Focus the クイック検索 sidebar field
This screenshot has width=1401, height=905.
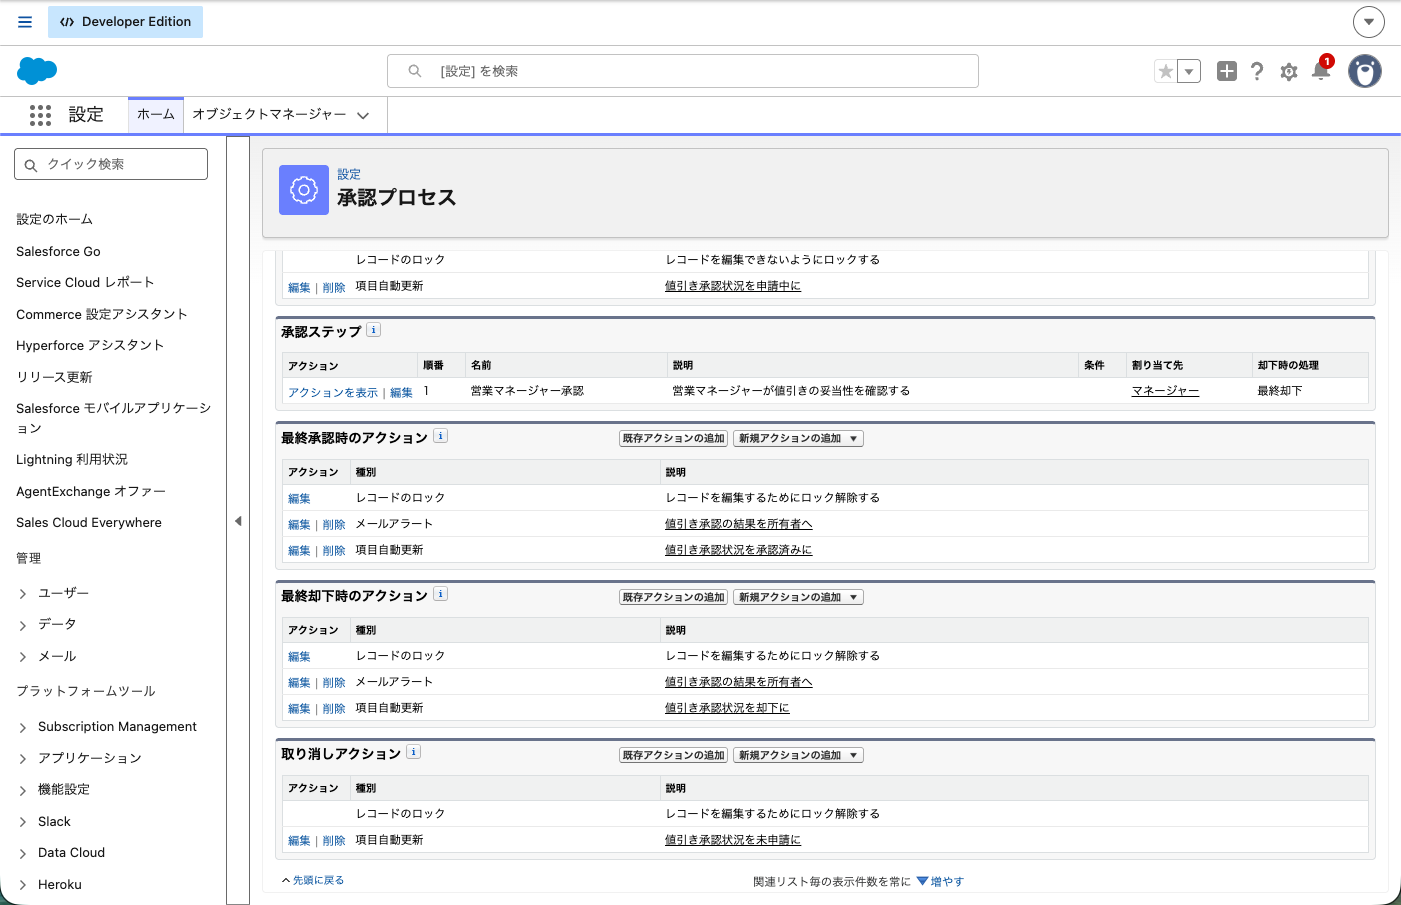click(x=111, y=164)
